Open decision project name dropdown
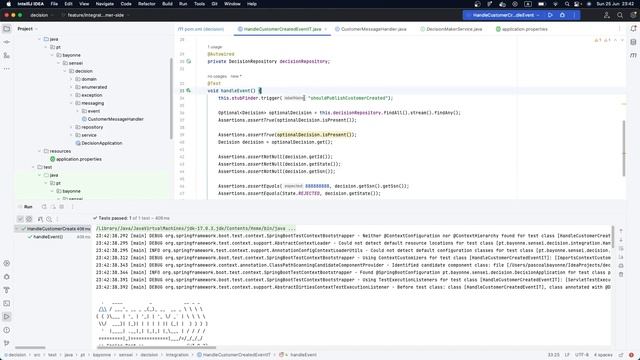 coord(41,15)
